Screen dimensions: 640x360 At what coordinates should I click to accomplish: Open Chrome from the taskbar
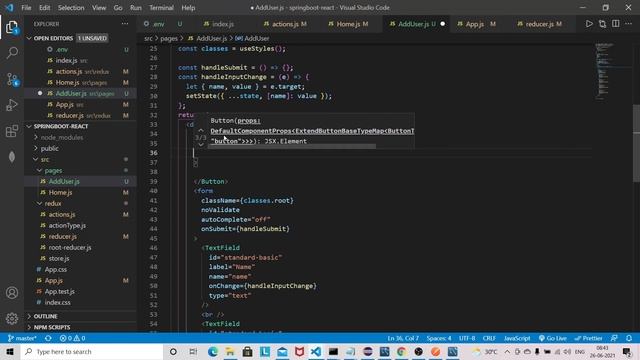(401, 351)
